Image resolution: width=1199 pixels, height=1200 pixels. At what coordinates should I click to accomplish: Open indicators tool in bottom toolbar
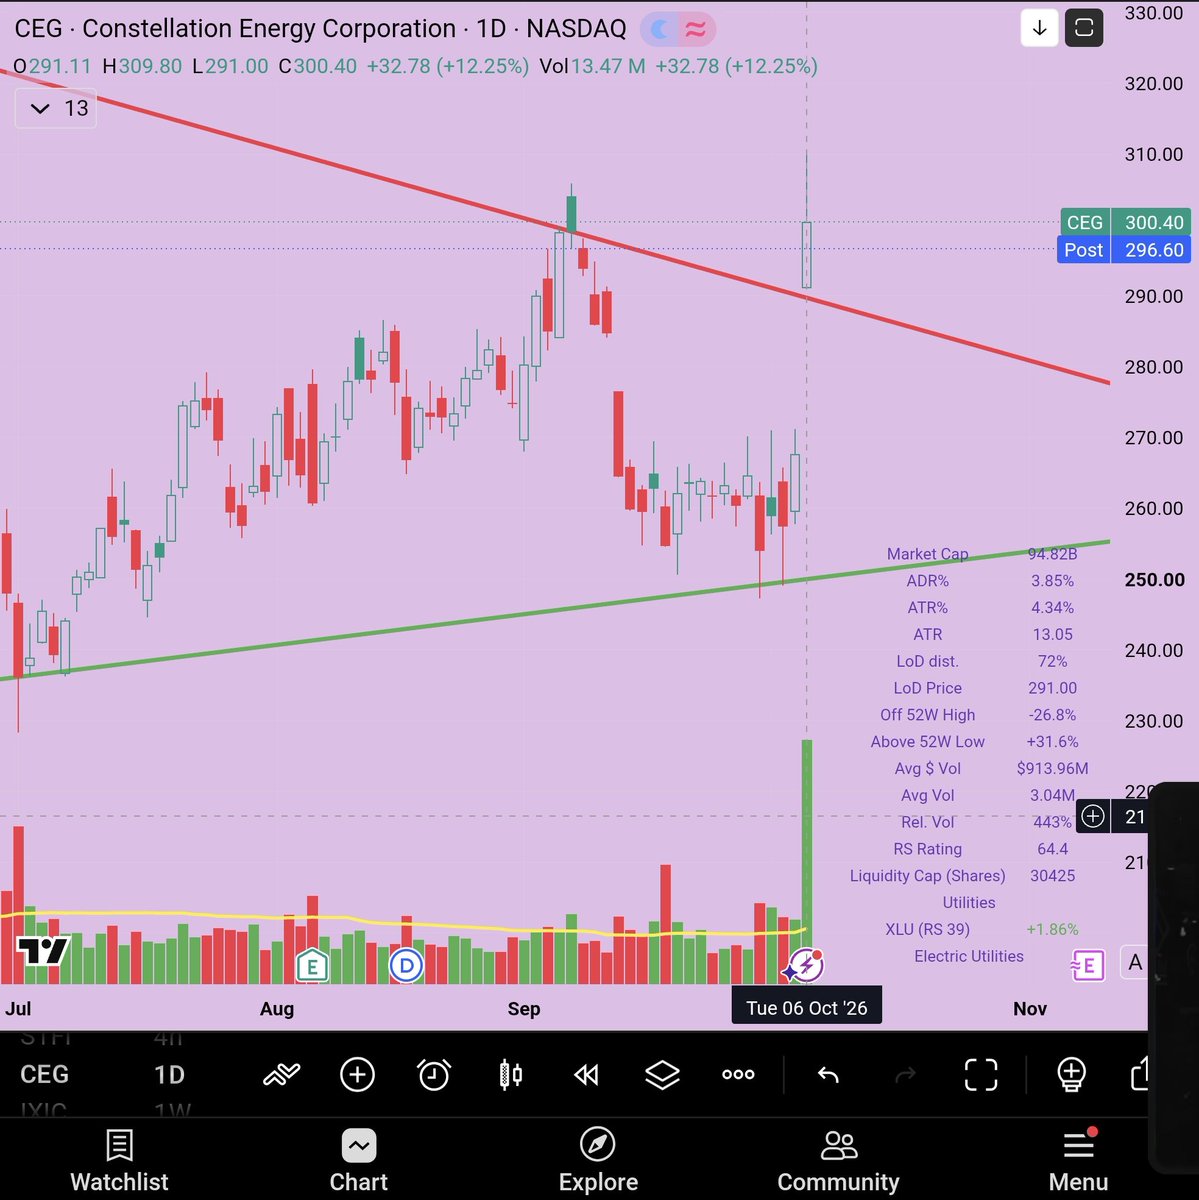(282, 1075)
